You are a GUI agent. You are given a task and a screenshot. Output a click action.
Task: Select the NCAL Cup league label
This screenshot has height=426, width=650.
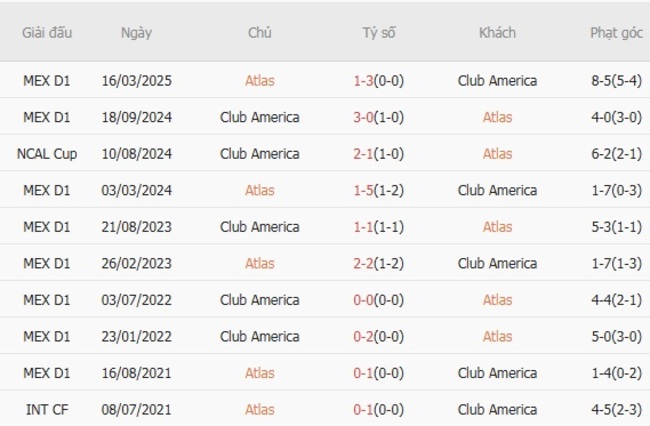pyautogui.click(x=46, y=154)
